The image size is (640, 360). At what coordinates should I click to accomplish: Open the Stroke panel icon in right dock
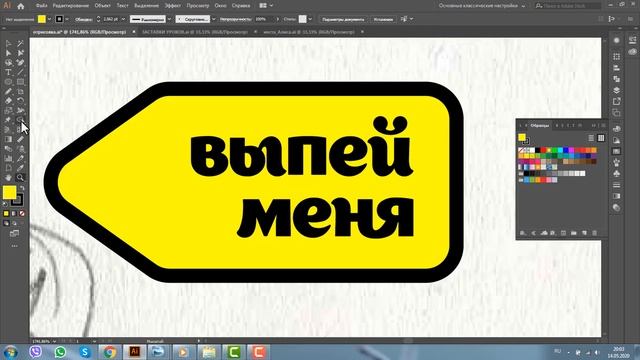tap(617, 185)
